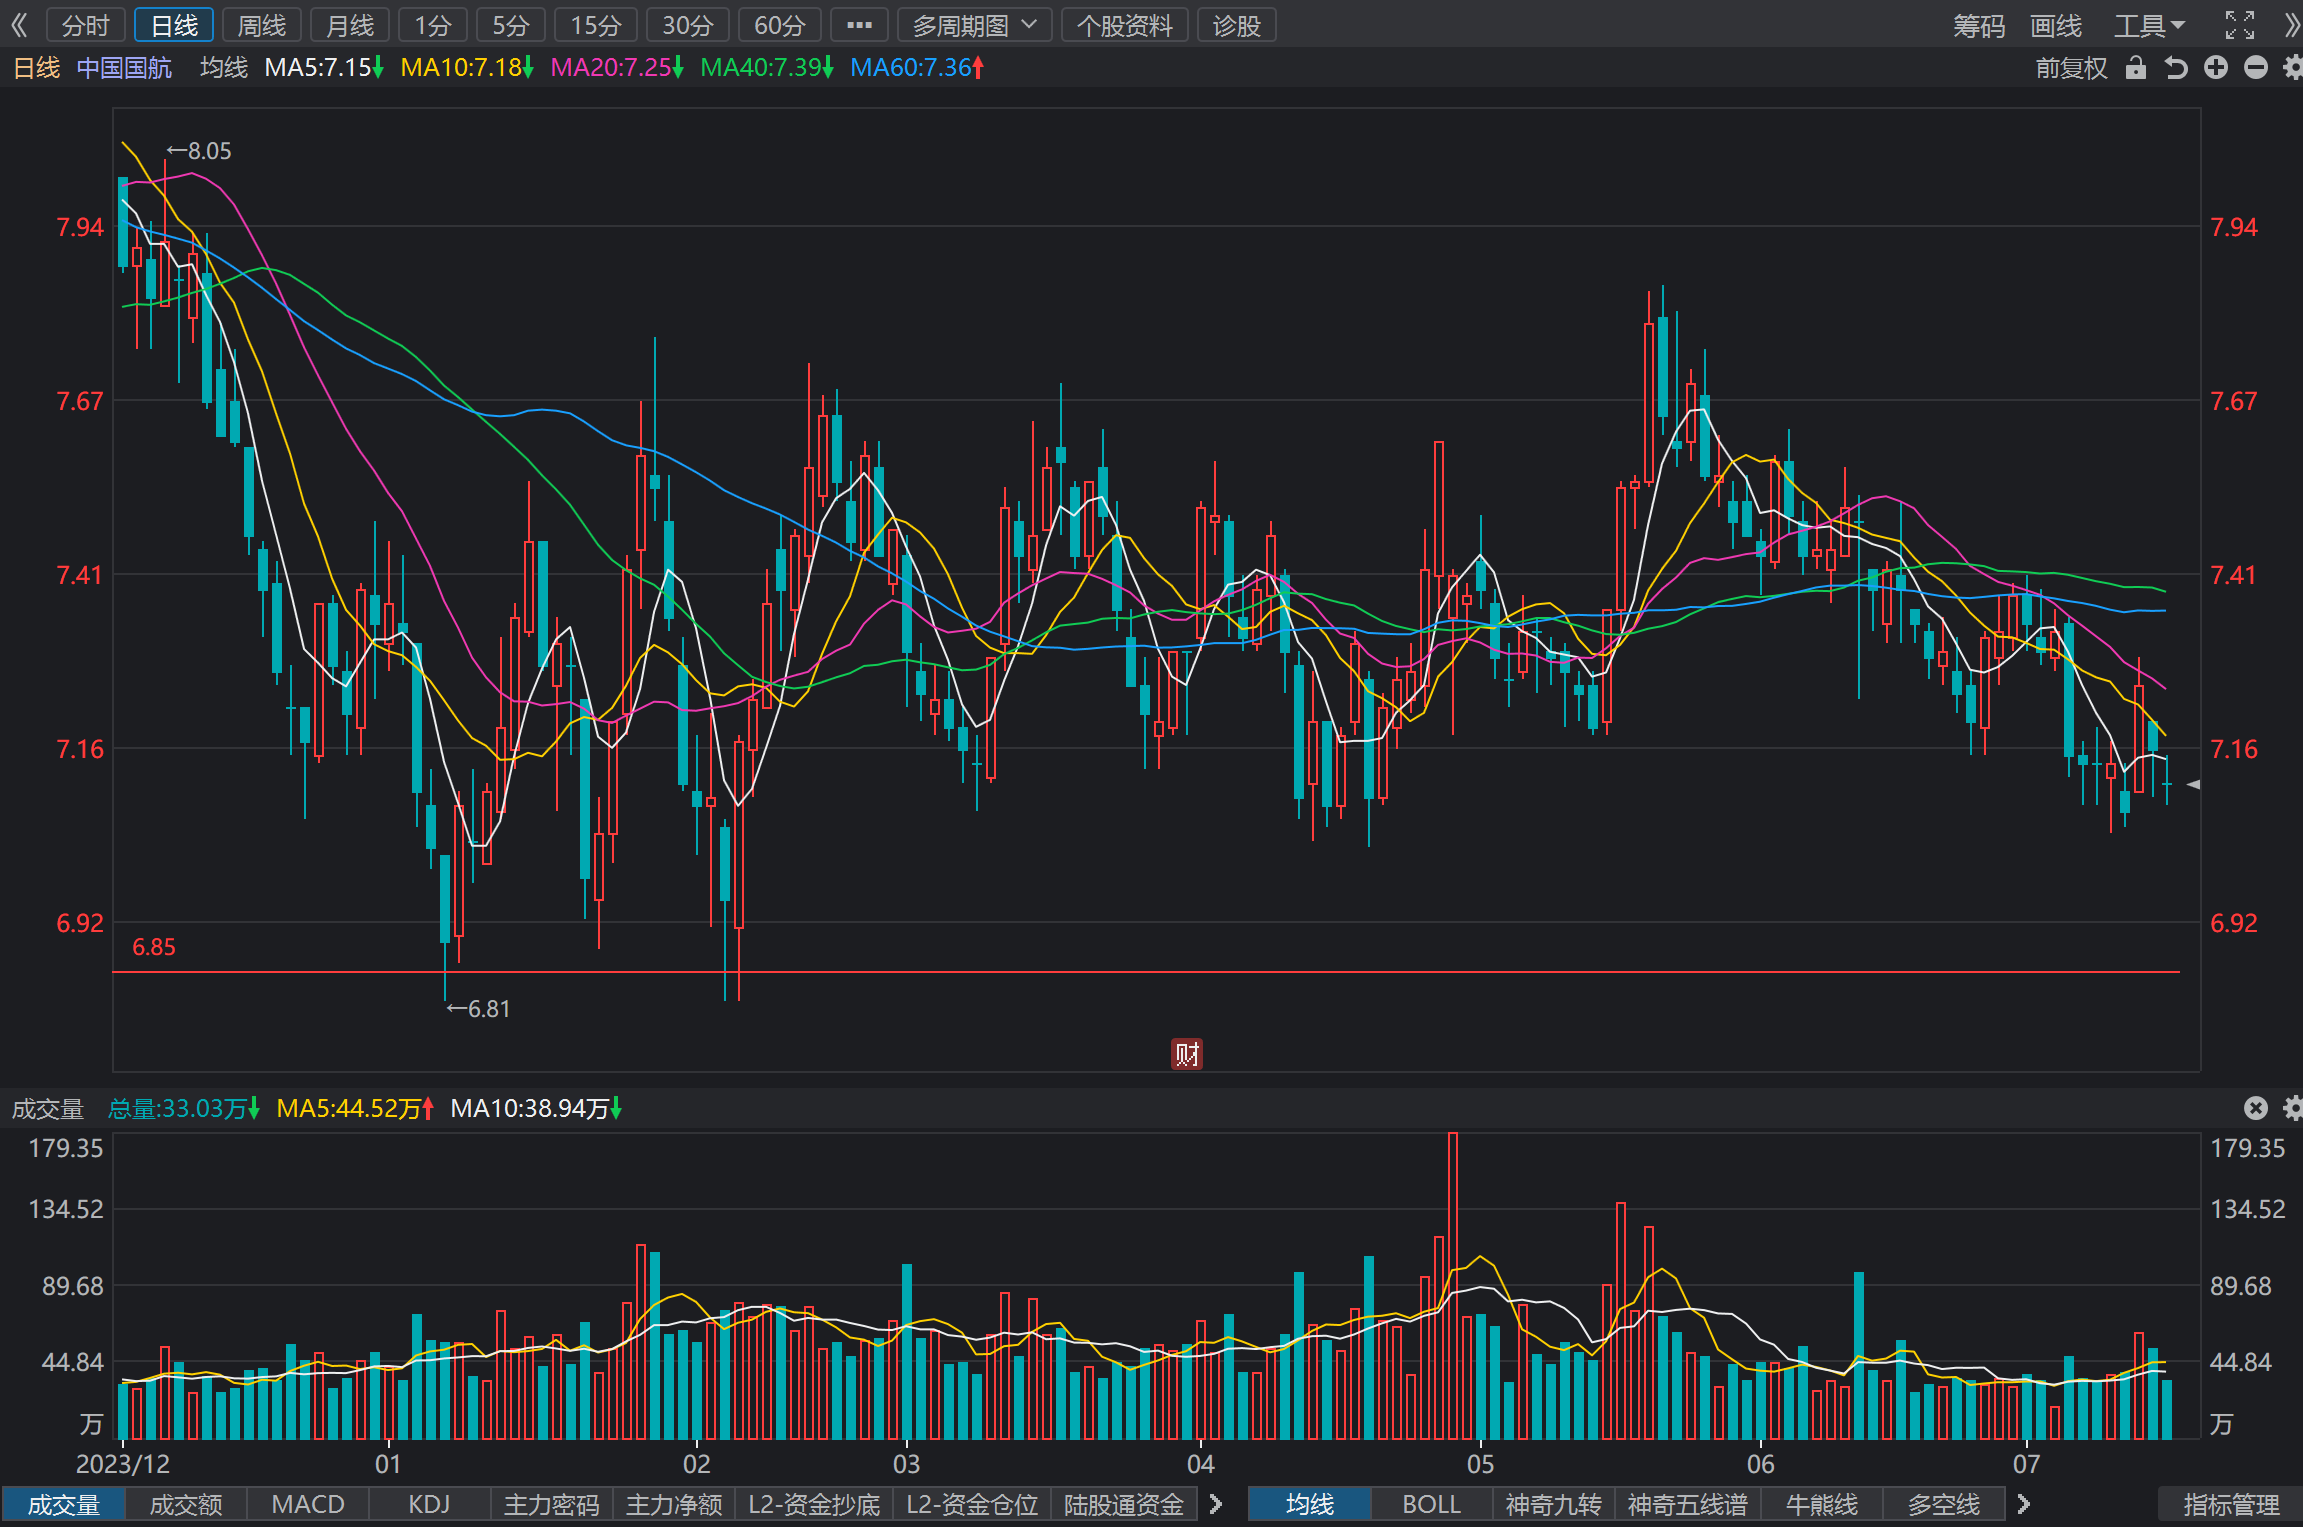Zoom in chart with plus icon

click(2216, 67)
